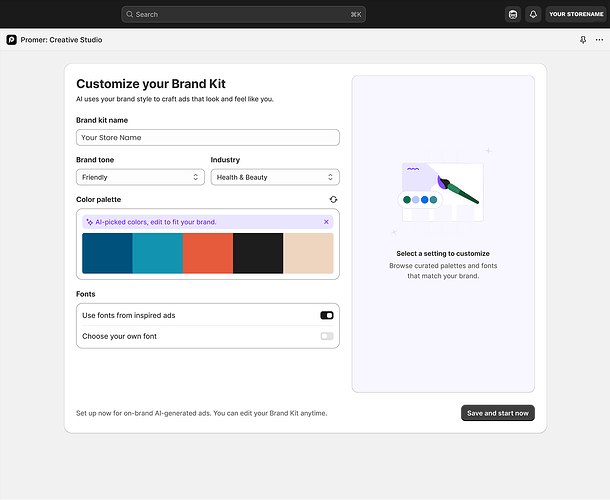Image resolution: width=610 pixels, height=500 pixels.
Task: Pick the orange-red color swatch
Action: tap(208, 253)
